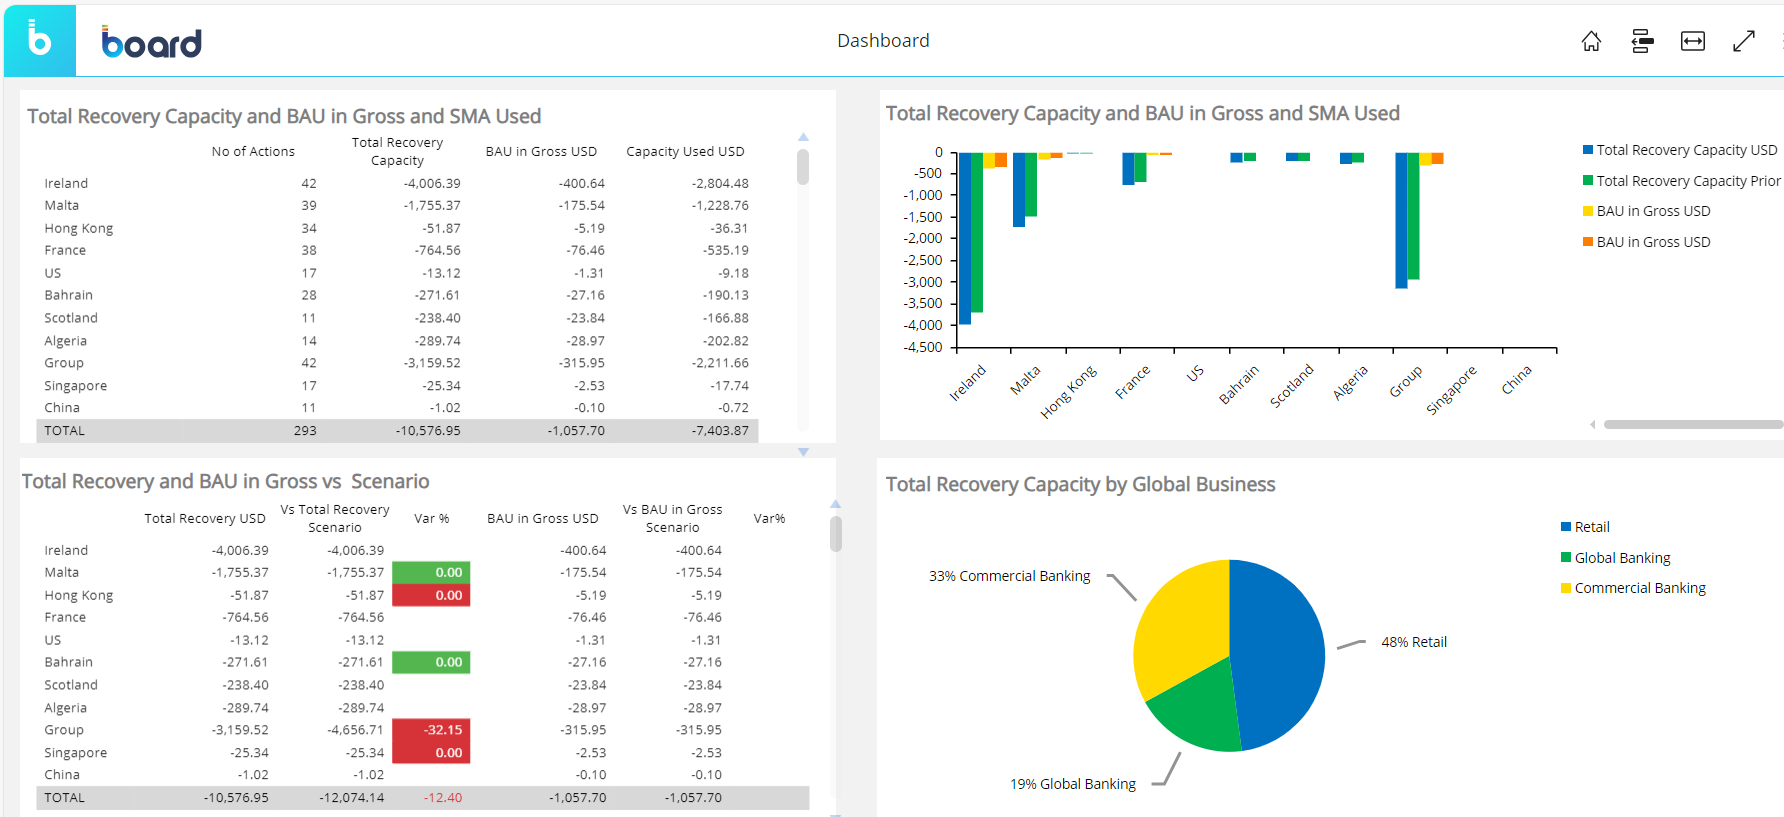Click 'Vs Total Recovery Scenario' column header

(x=335, y=519)
